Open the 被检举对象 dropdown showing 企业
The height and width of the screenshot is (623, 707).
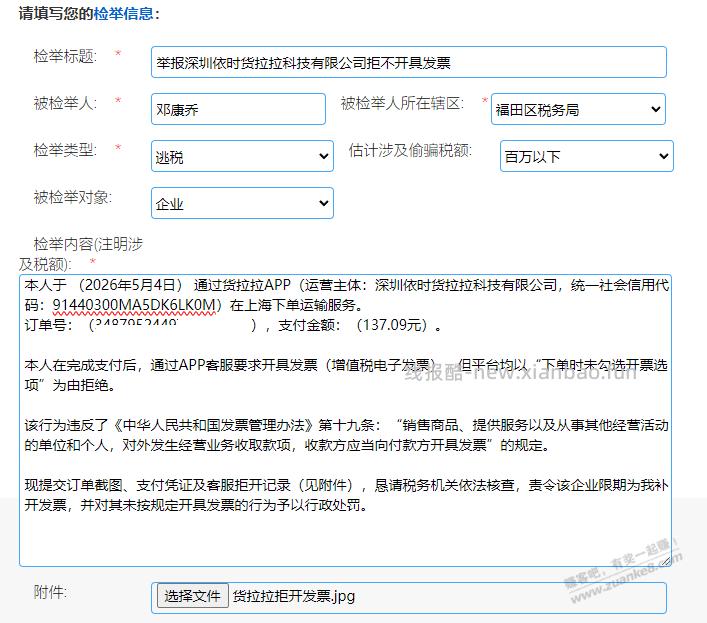(x=242, y=203)
